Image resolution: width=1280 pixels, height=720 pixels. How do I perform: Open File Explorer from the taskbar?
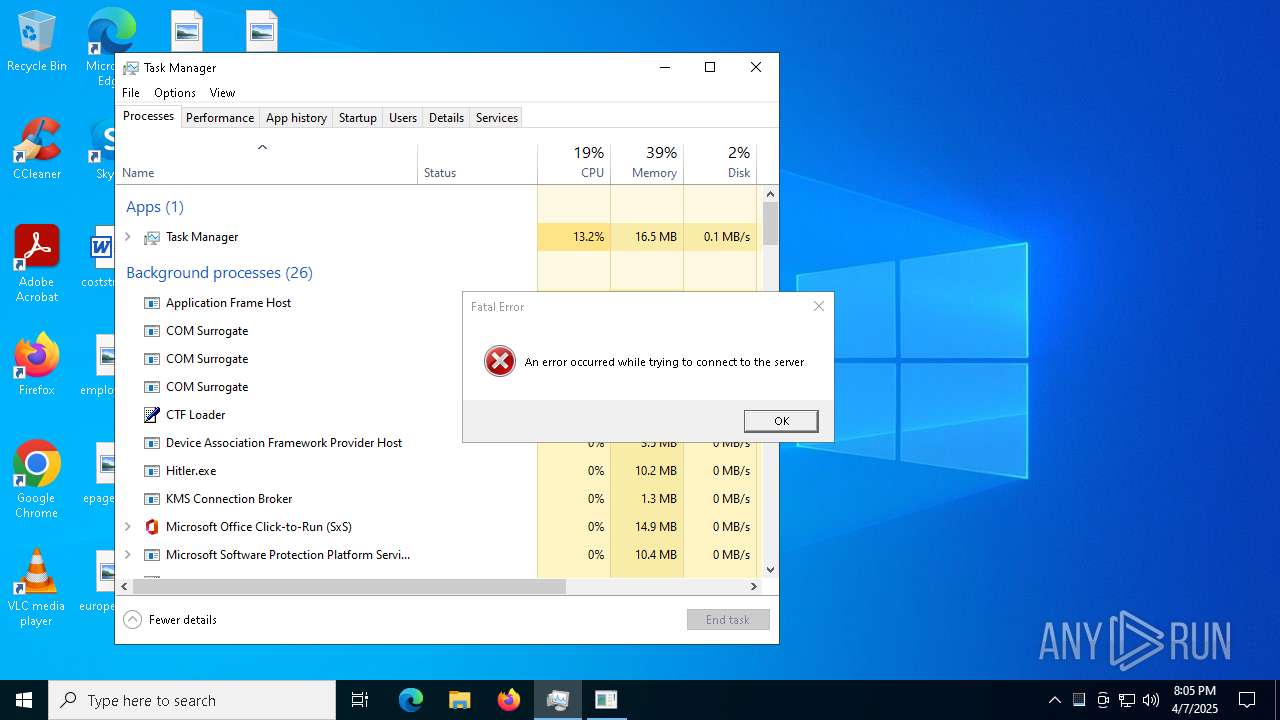460,700
